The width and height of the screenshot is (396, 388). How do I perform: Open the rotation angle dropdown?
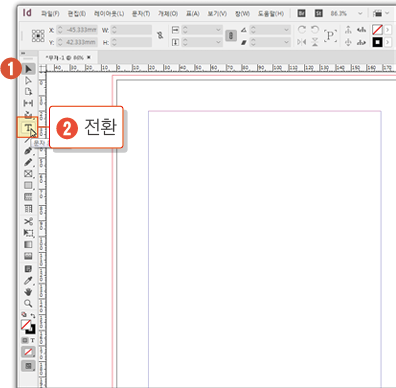(286, 30)
